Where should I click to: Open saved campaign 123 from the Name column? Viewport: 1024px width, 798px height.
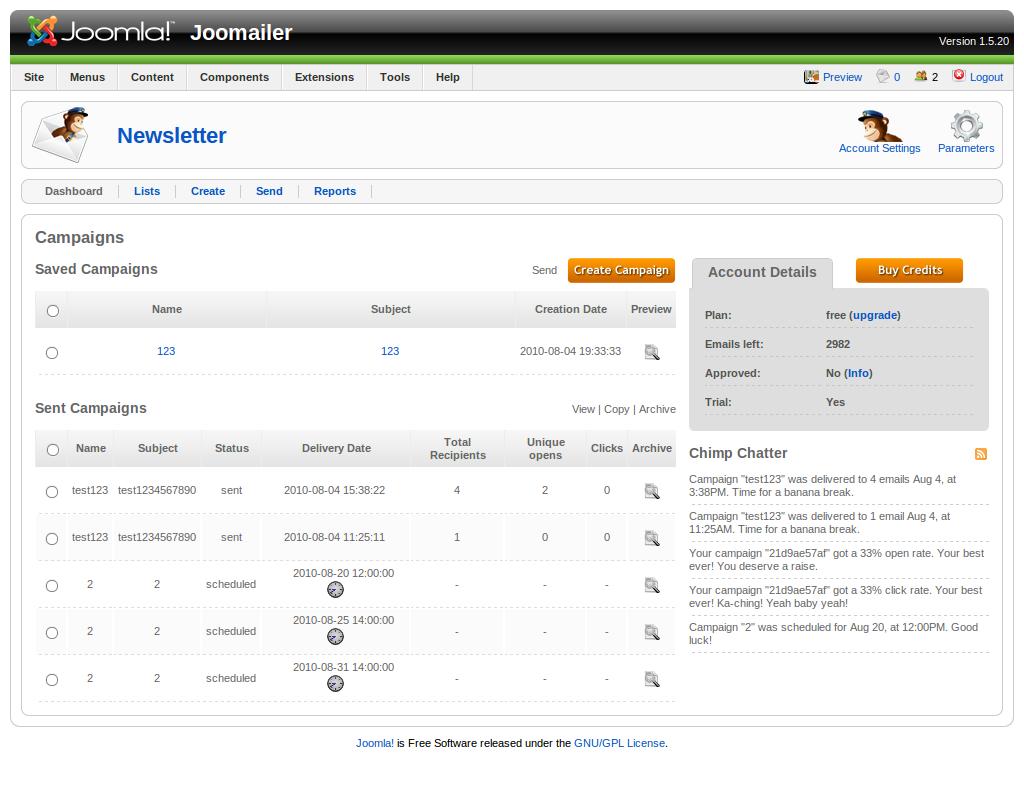[x=166, y=351]
